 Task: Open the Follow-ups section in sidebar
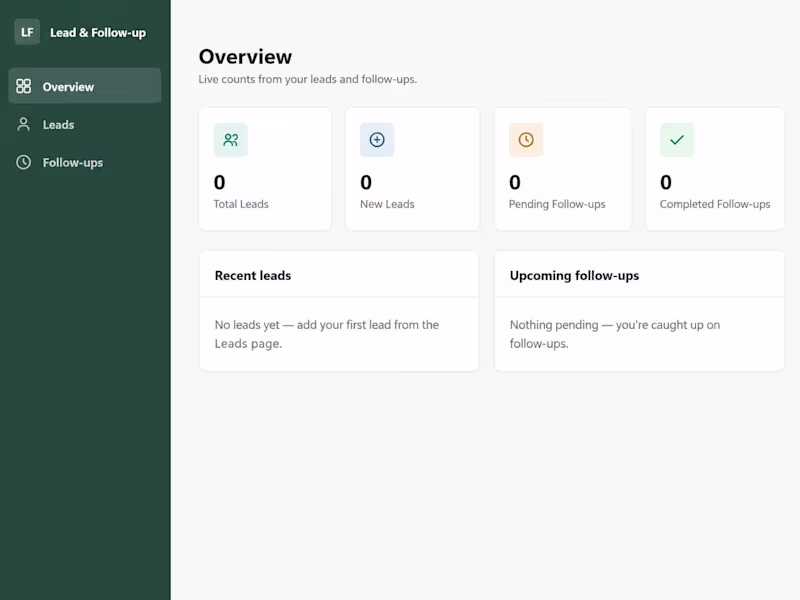85,162
